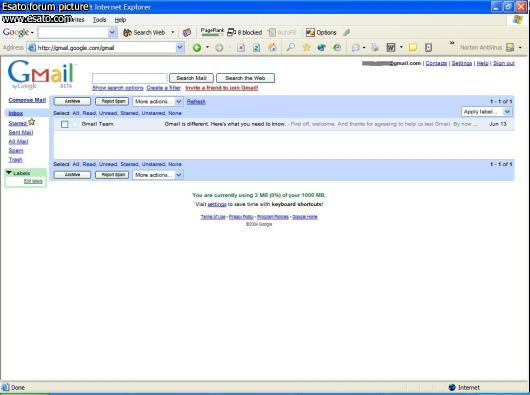The width and height of the screenshot is (530, 395).
Task: Tick the Gmail Team message checkbox
Action: point(65,124)
